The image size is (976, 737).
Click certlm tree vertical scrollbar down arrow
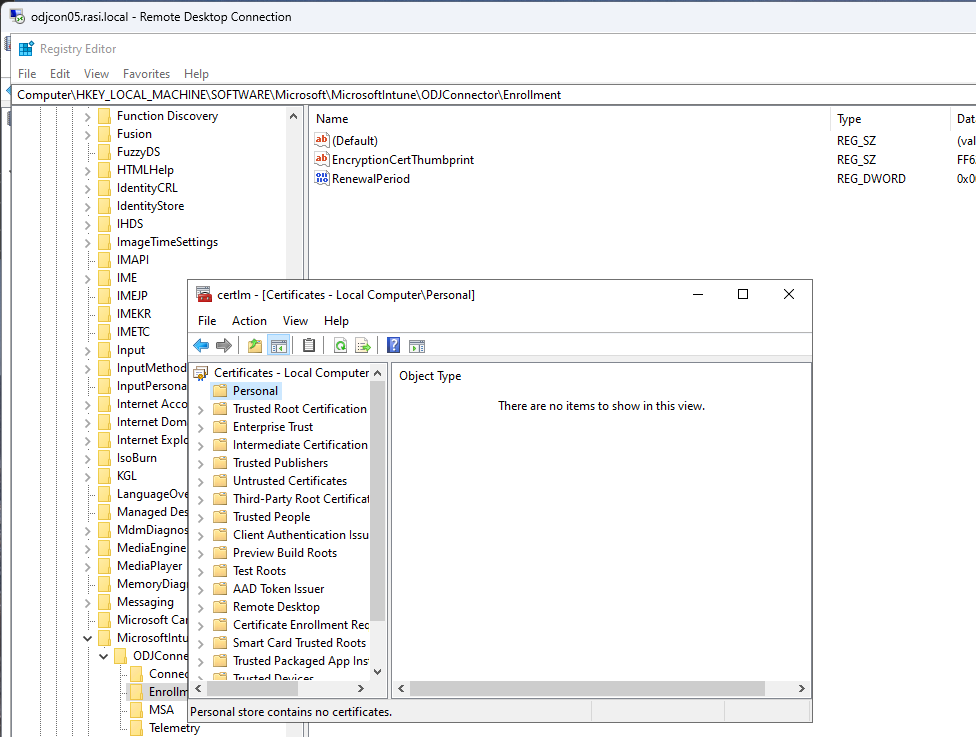click(377, 672)
